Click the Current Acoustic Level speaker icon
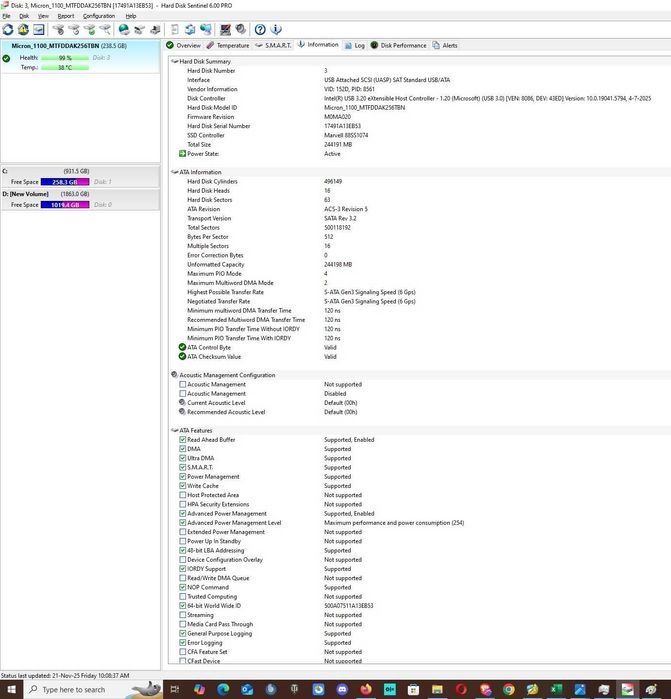Viewport: 671px width, 699px height. (182, 403)
